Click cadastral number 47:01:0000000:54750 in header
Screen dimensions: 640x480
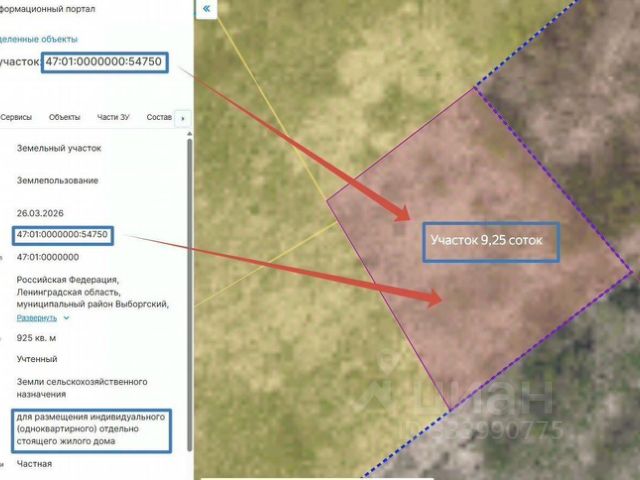click(104, 62)
